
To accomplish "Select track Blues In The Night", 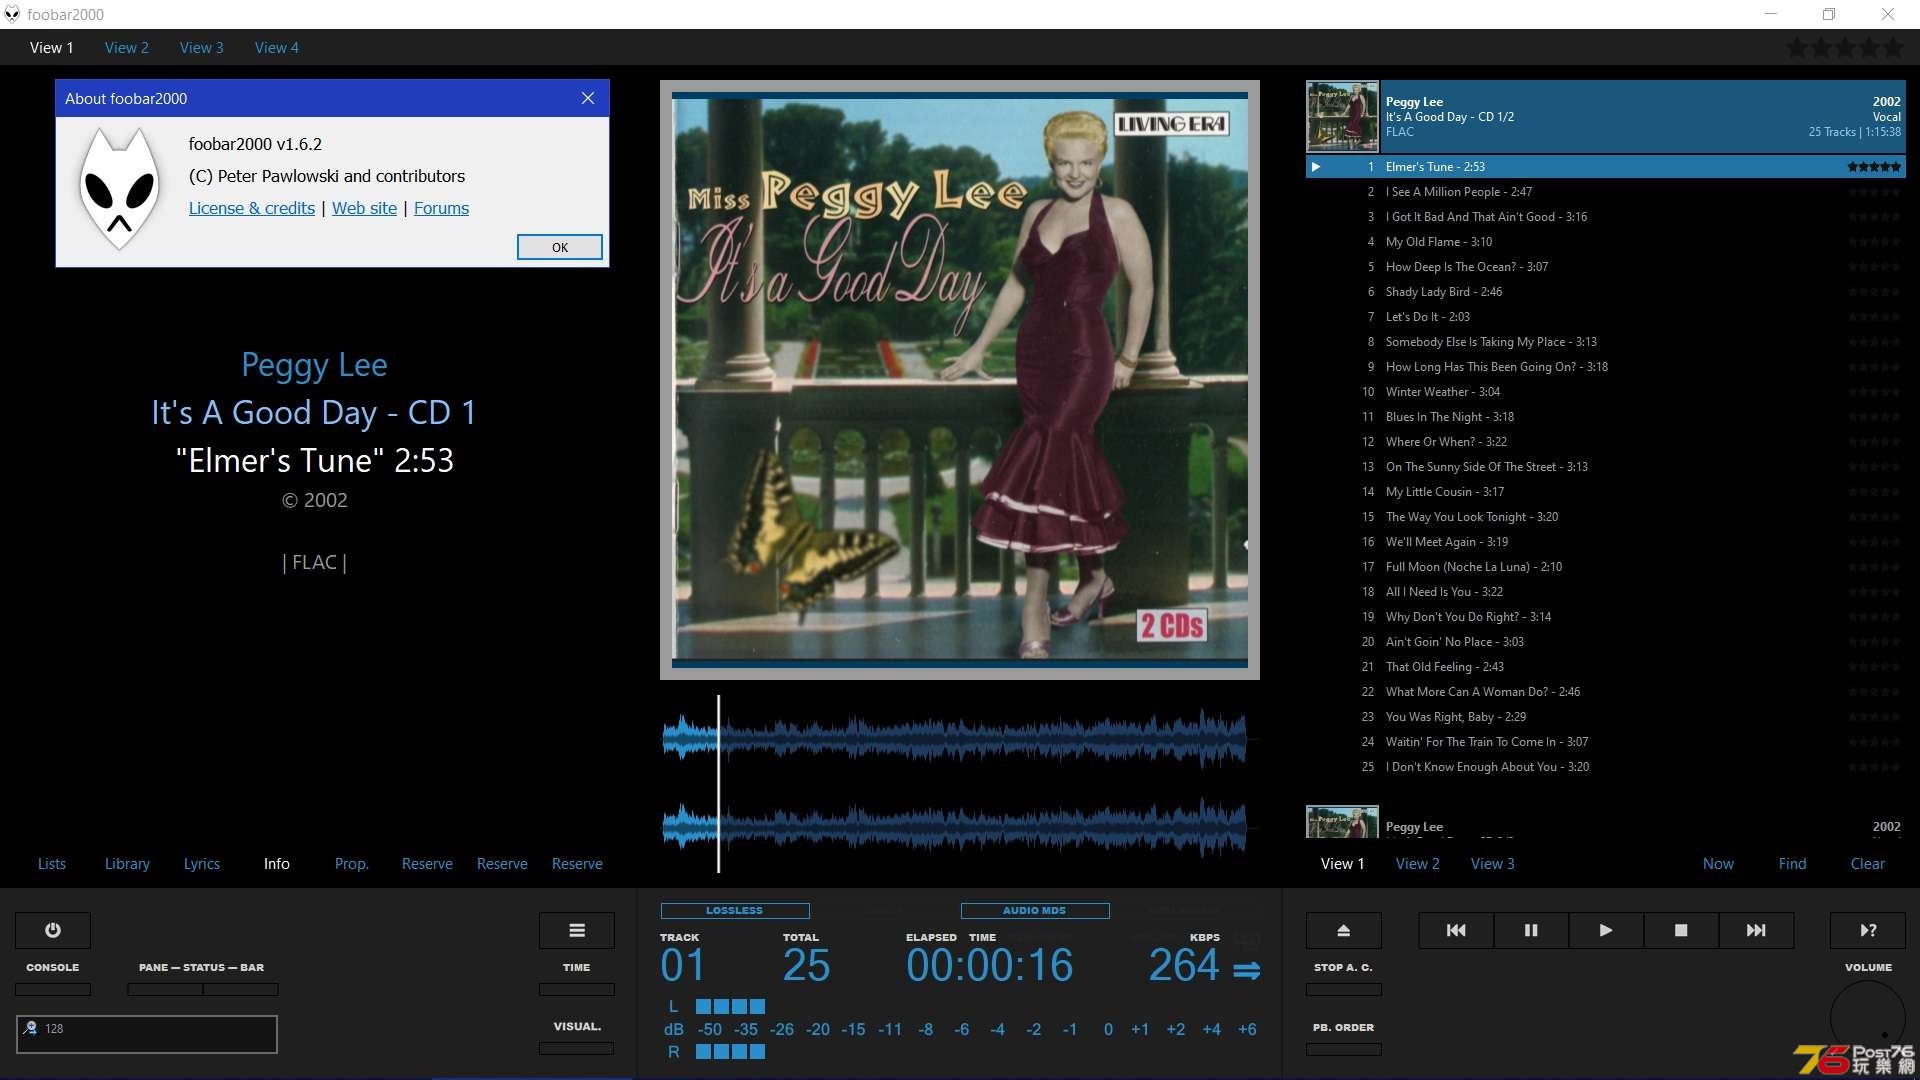I will (1606, 417).
